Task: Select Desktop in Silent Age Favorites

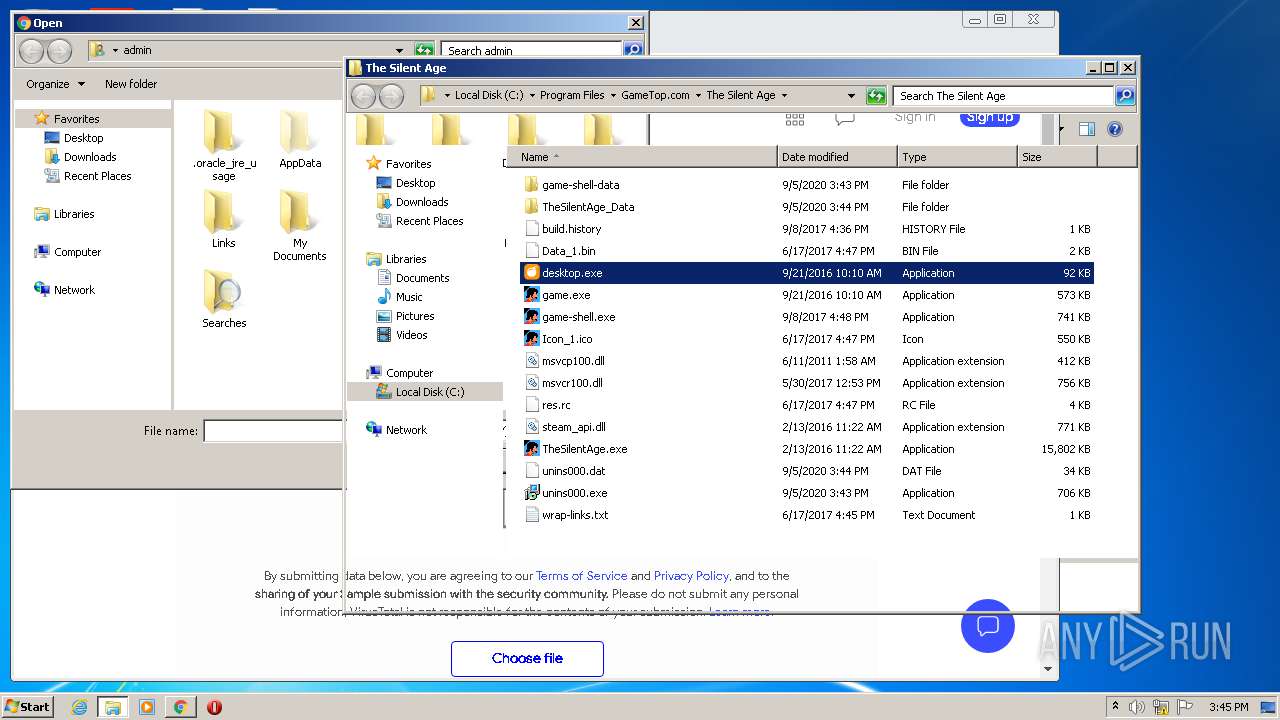Action: click(x=406, y=183)
